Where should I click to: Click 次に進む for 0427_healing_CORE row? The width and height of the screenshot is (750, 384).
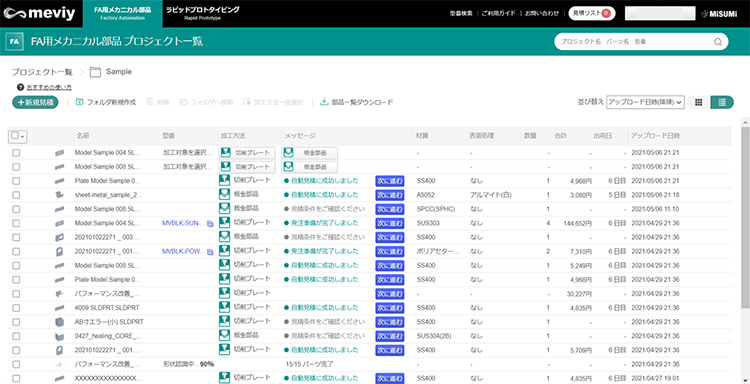pyautogui.click(x=390, y=336)
